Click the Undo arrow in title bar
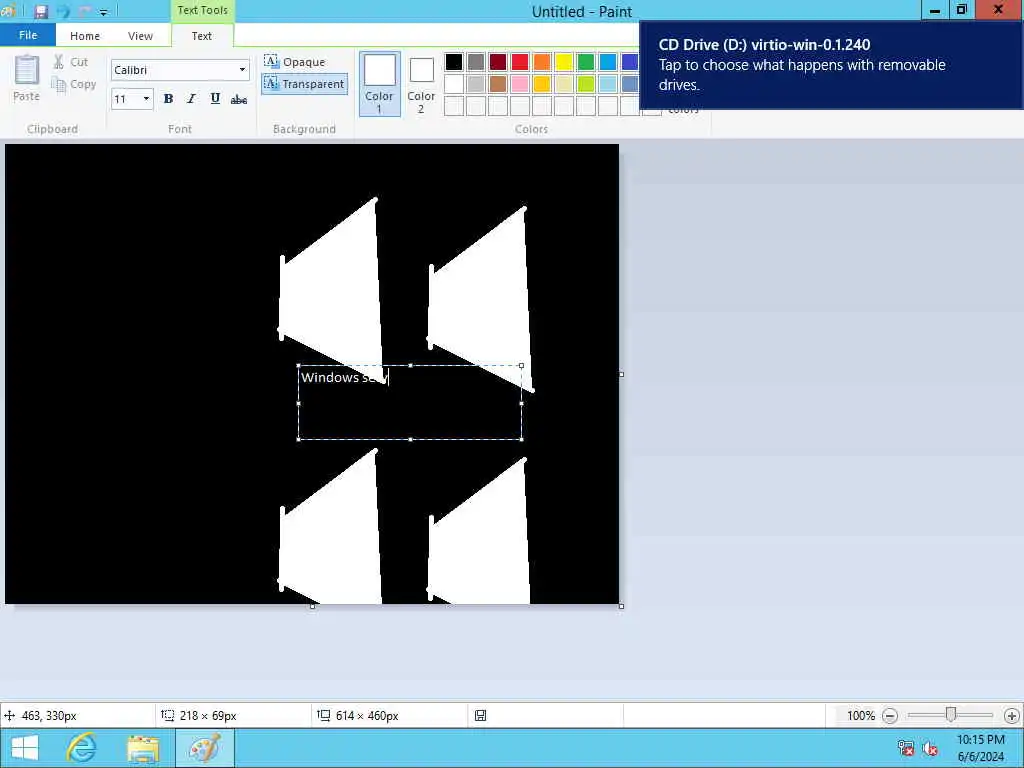Viewport: 1024px width, 768px height. pos(63,12)
